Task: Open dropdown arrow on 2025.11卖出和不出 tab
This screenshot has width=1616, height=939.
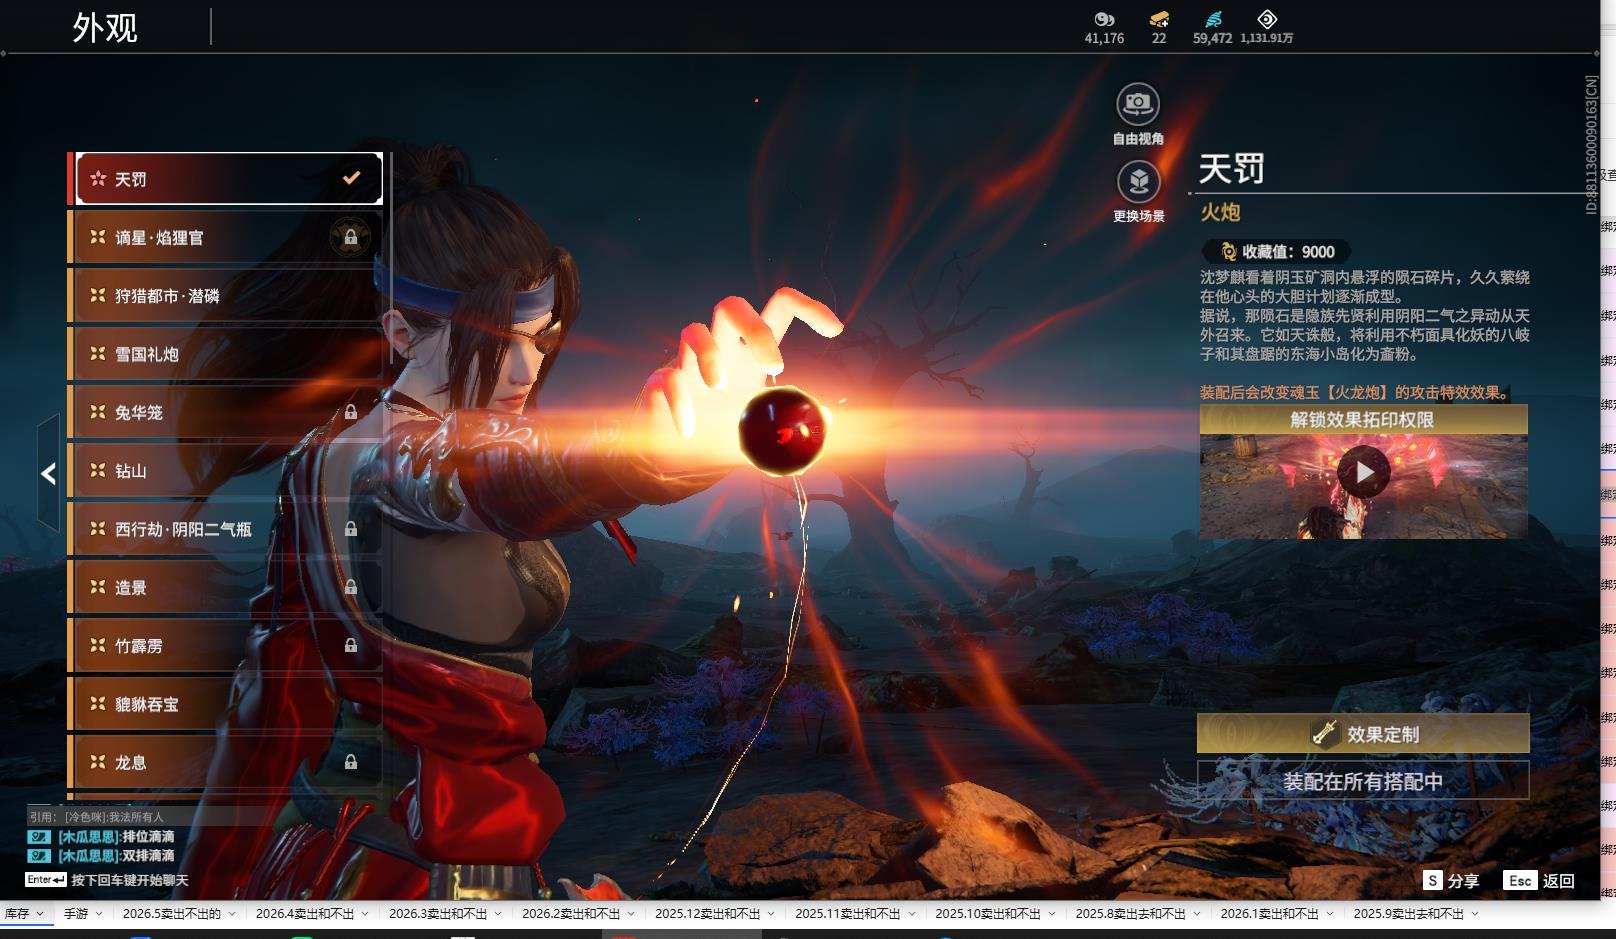Action: pyautogui.click(x=911, y=914)
